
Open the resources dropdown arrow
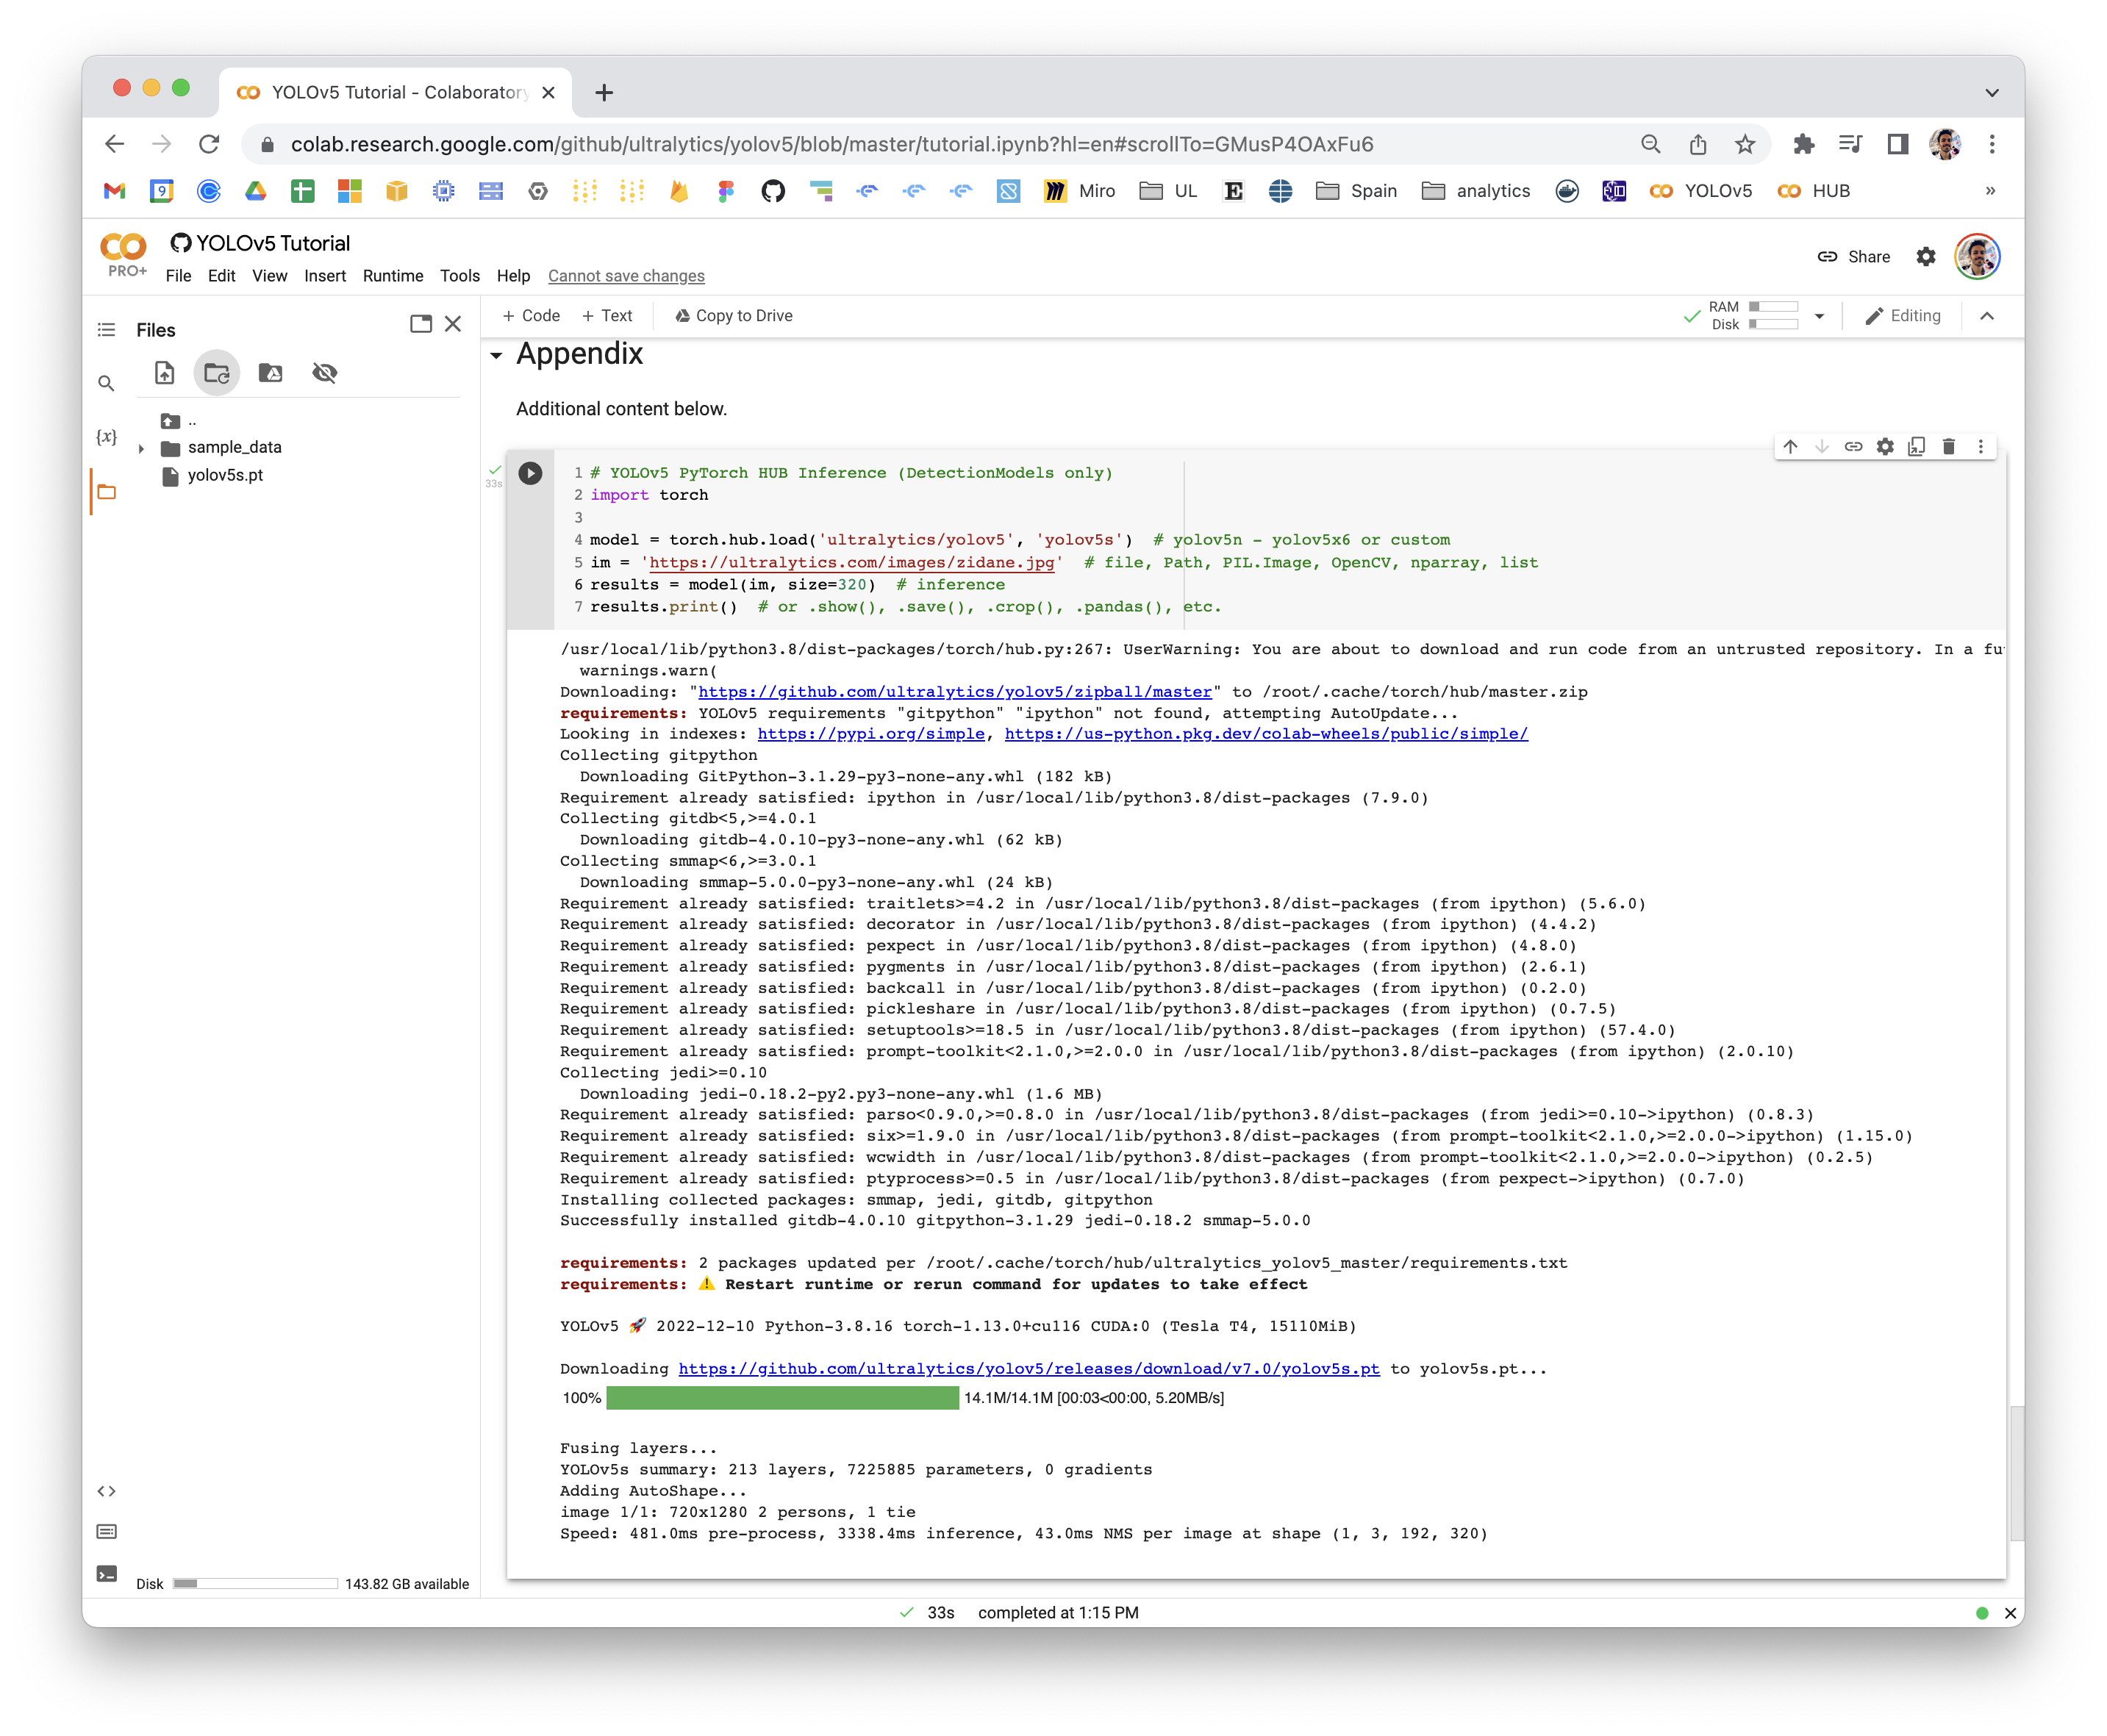click(1820, 316)
